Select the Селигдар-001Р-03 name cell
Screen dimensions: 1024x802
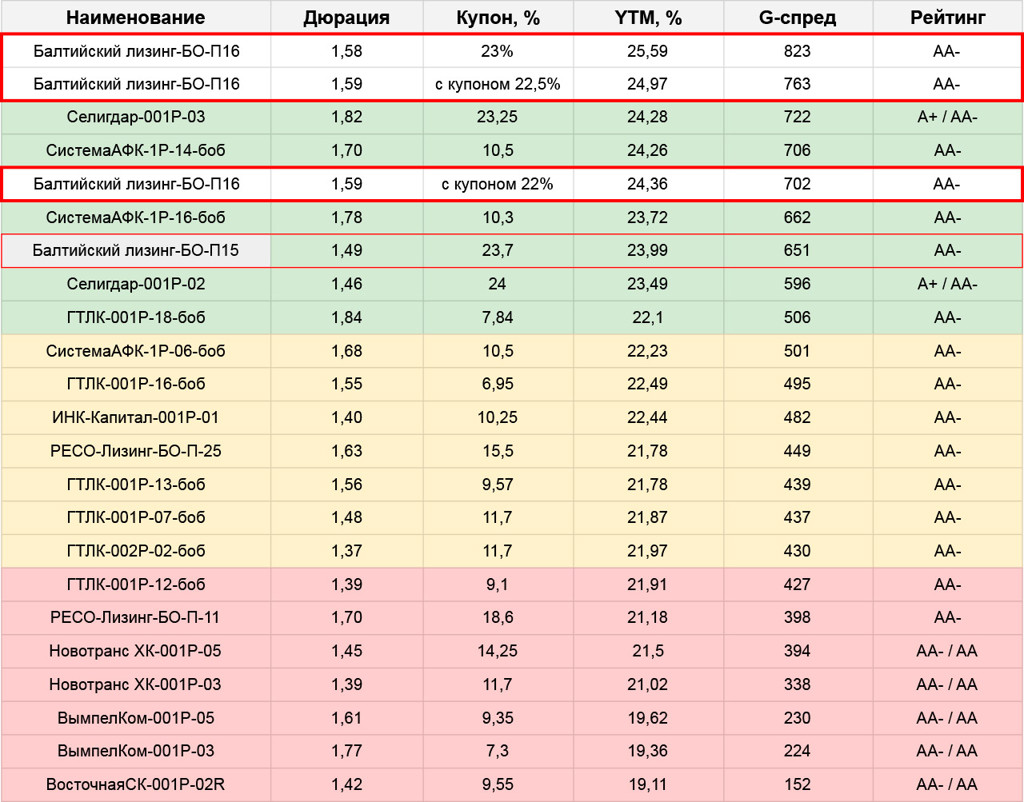(136, 117)
